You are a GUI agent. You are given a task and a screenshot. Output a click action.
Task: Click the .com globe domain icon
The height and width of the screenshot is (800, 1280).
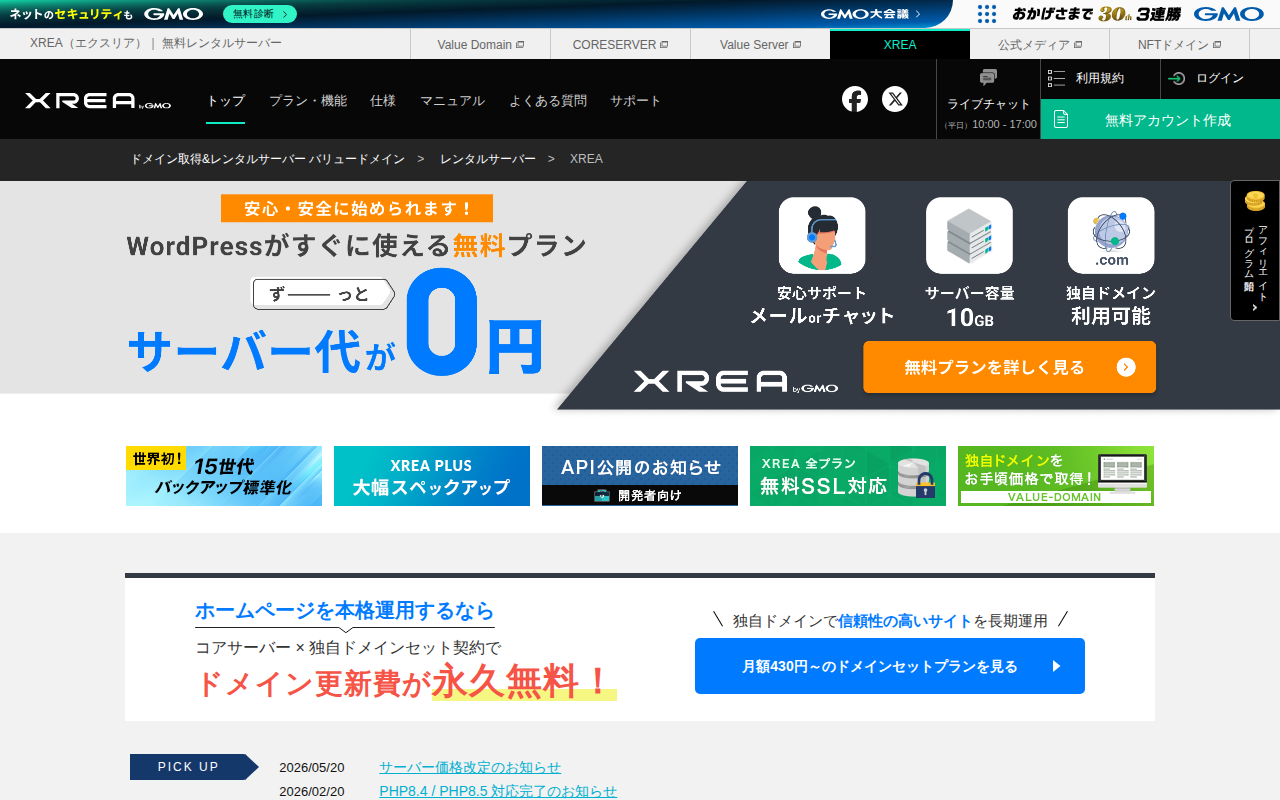(x=1111, y=236)
